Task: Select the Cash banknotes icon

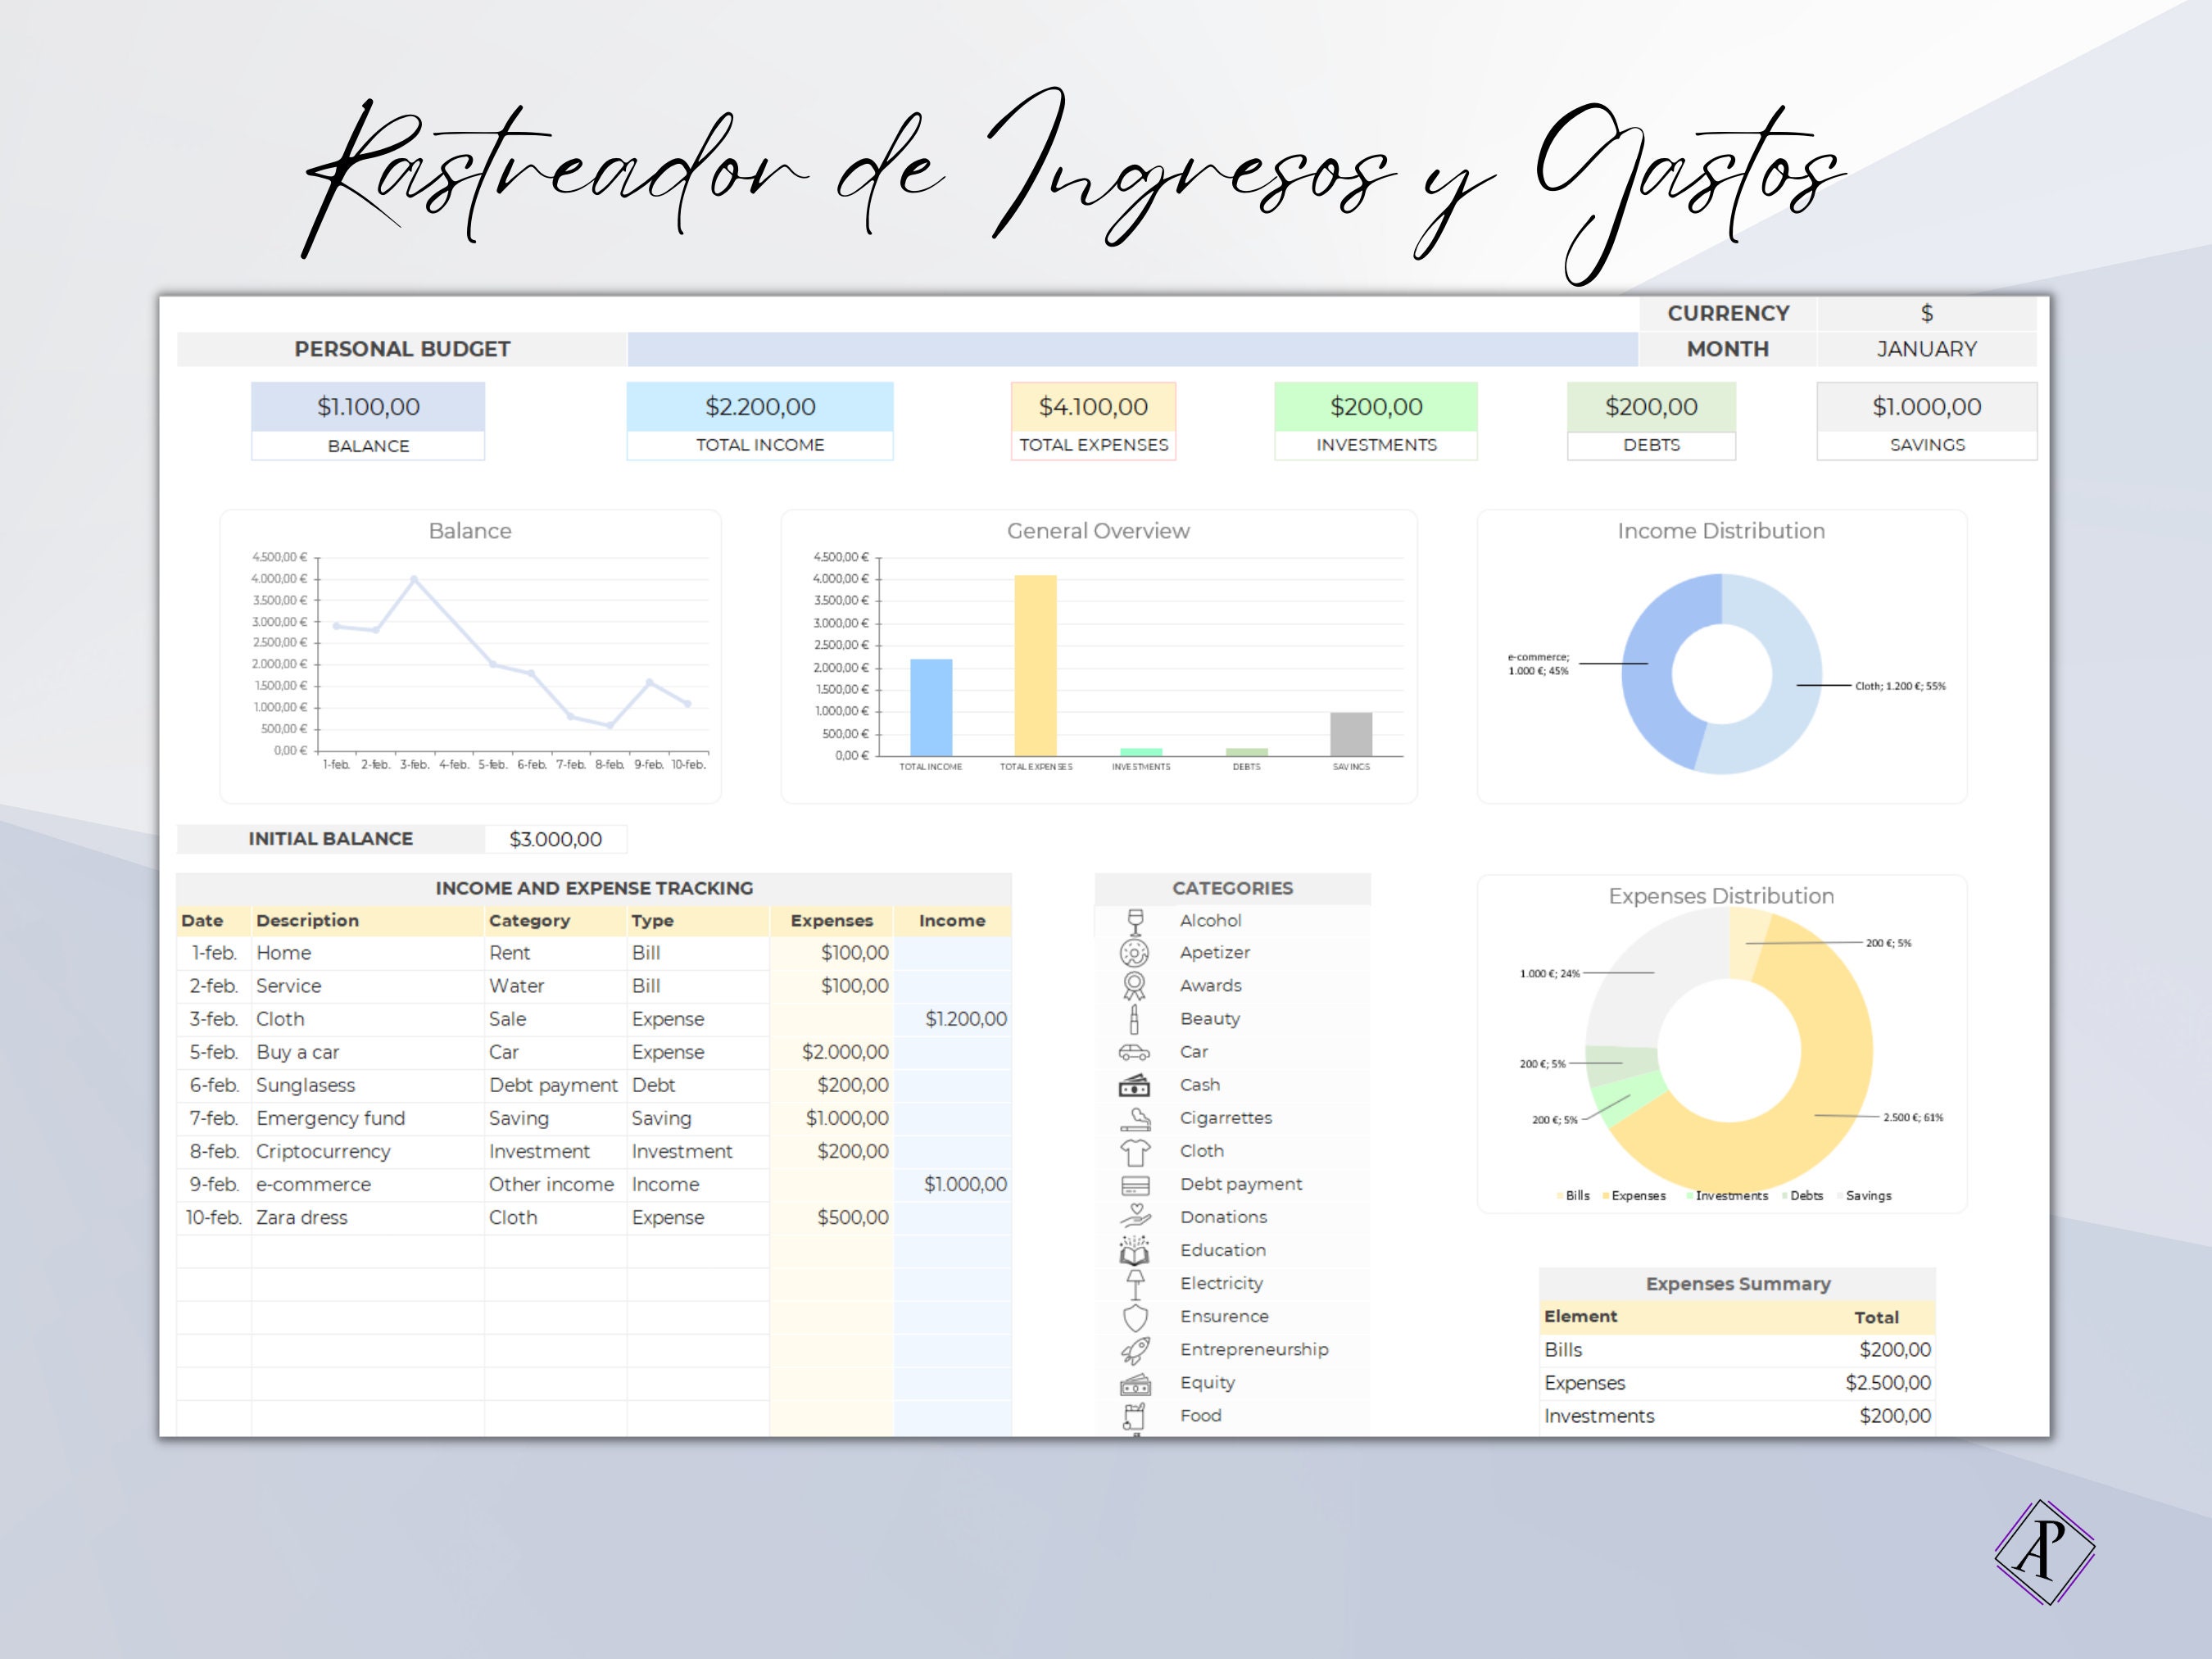Action: (1134, 1085)
